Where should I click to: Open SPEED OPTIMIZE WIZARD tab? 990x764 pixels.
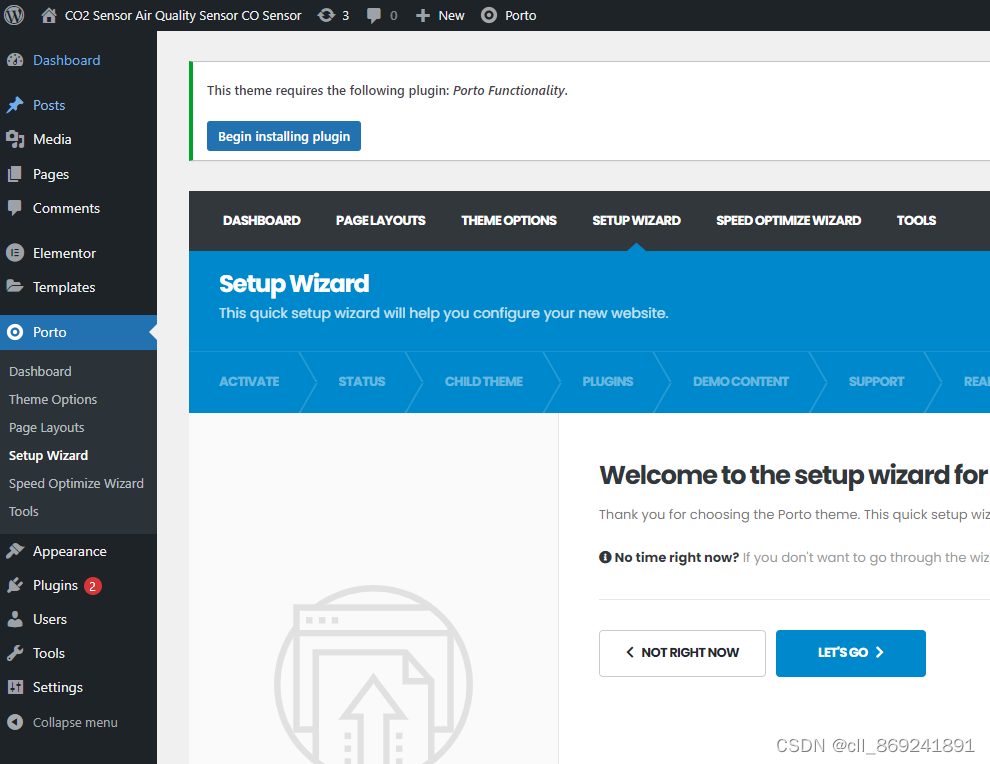pyautogui.click(x=789, y=220)
